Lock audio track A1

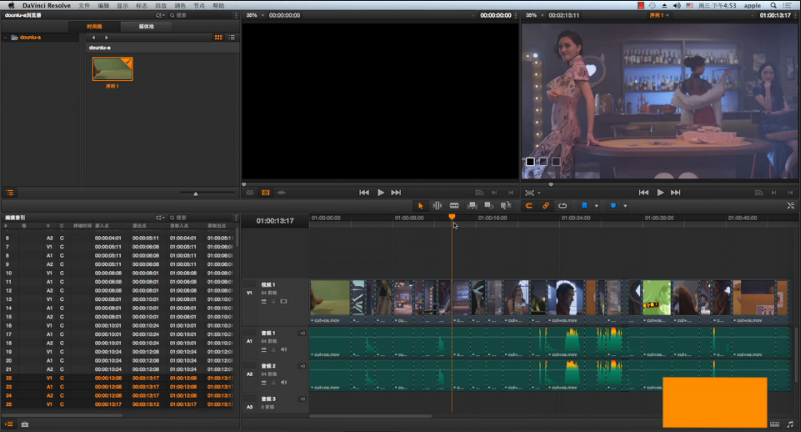[273, 350]
